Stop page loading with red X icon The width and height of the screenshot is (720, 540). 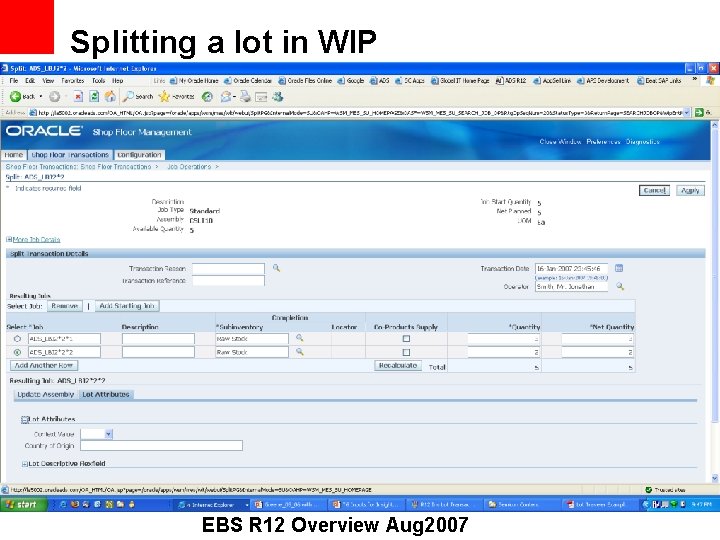[79, 96]
